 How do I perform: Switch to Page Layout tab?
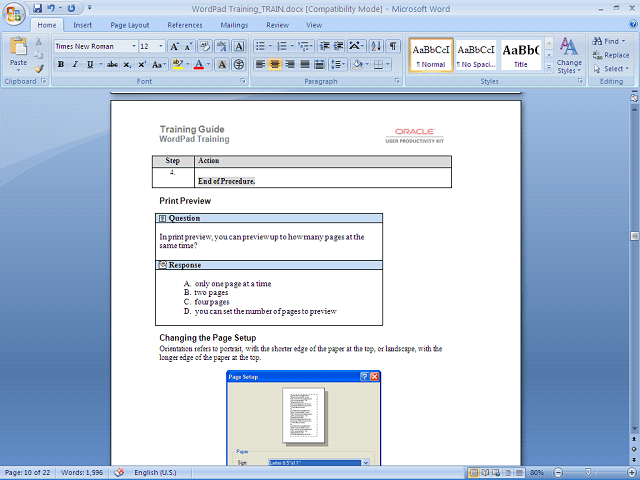[130, 25]
